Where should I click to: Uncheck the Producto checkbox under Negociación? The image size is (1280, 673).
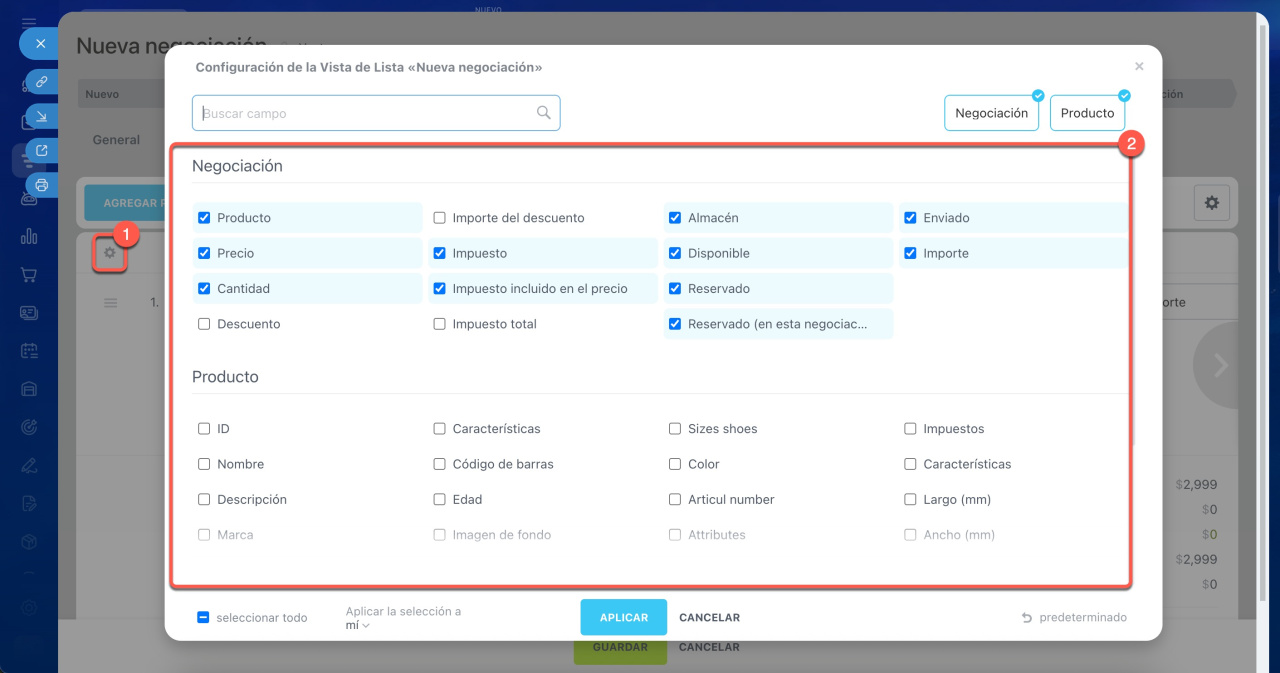(x=204, y=218)
